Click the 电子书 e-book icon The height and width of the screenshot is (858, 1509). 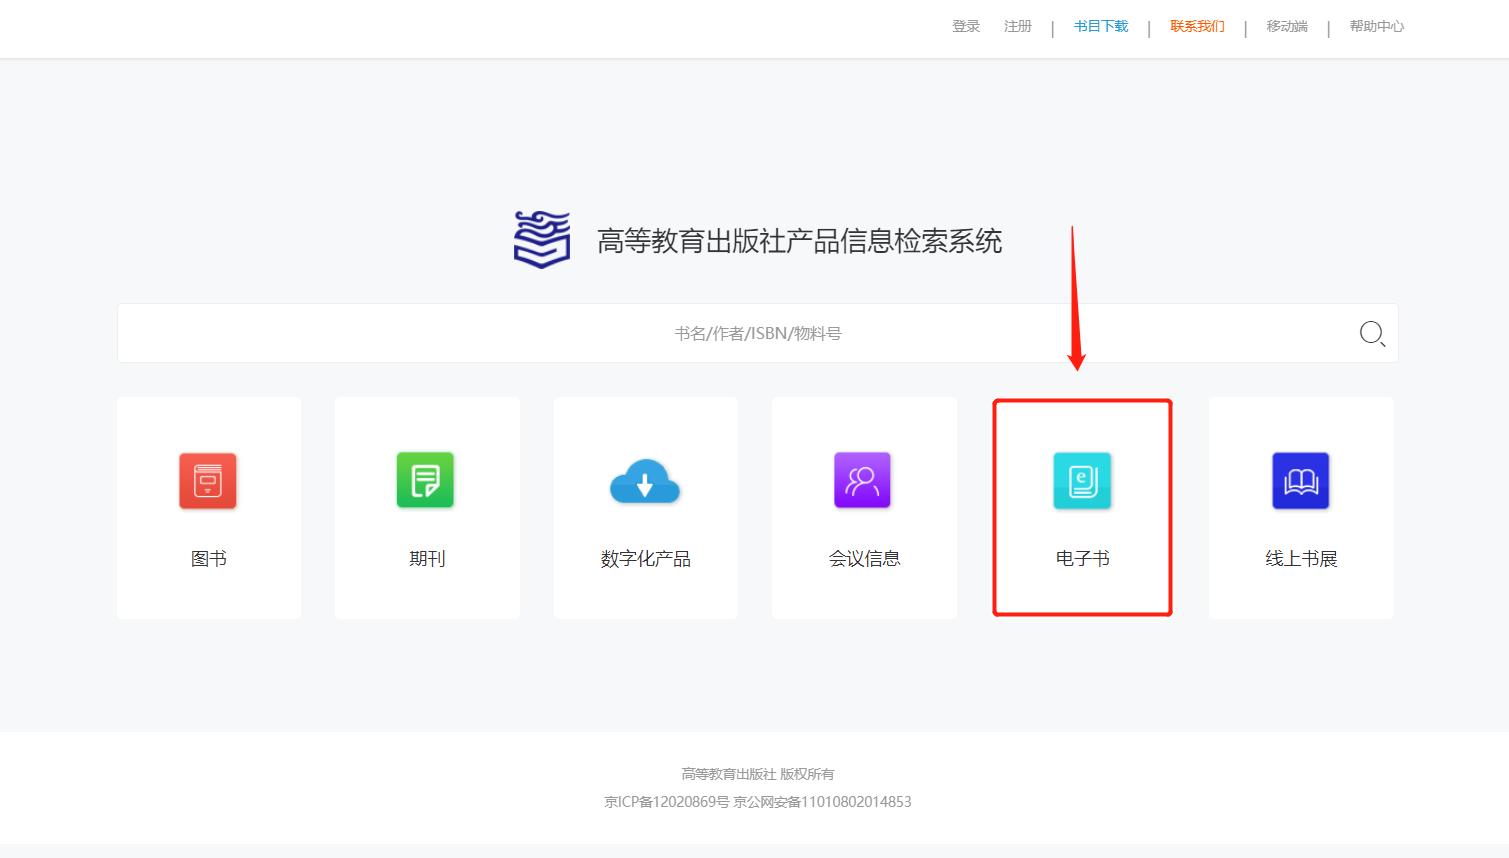(x=1082, y=480)
